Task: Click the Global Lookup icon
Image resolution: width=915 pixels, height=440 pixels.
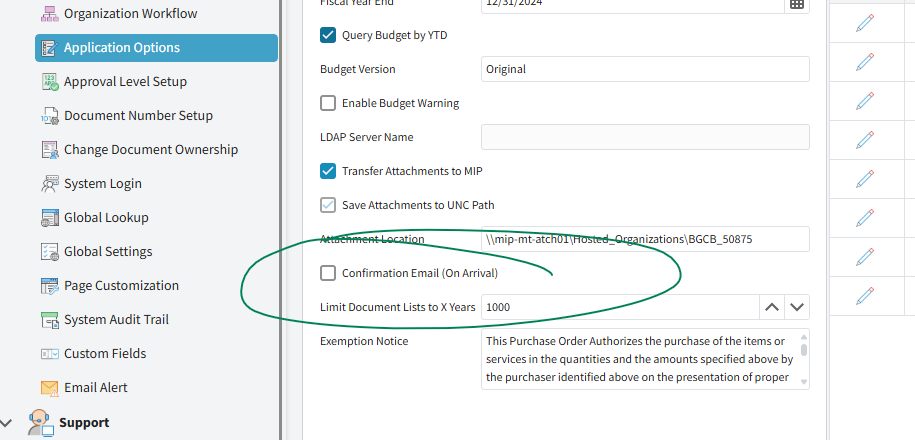Action: [x=49, y=218]
